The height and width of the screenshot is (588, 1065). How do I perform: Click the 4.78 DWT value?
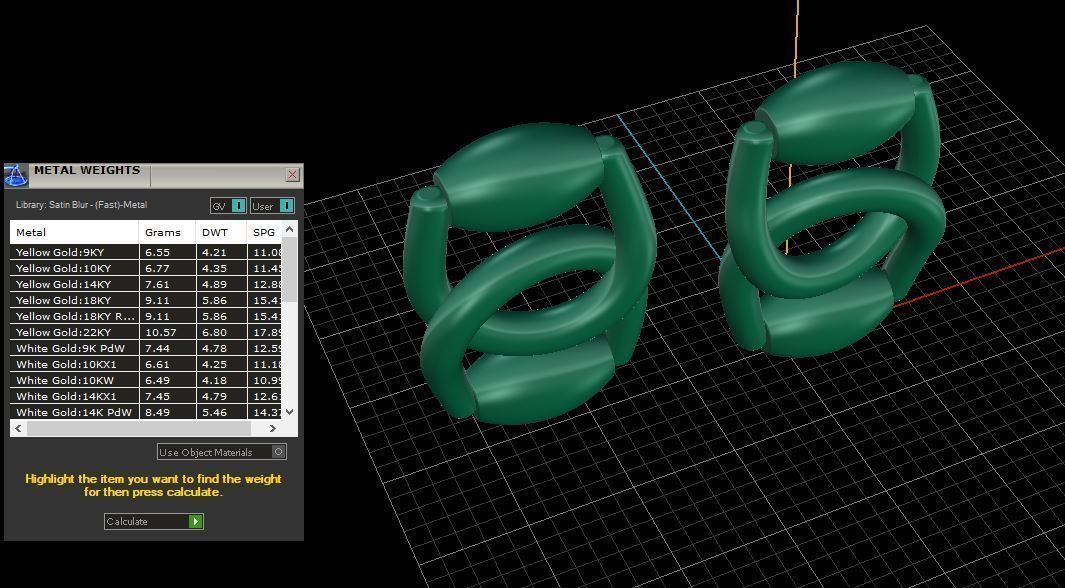[x=214, y=348]
